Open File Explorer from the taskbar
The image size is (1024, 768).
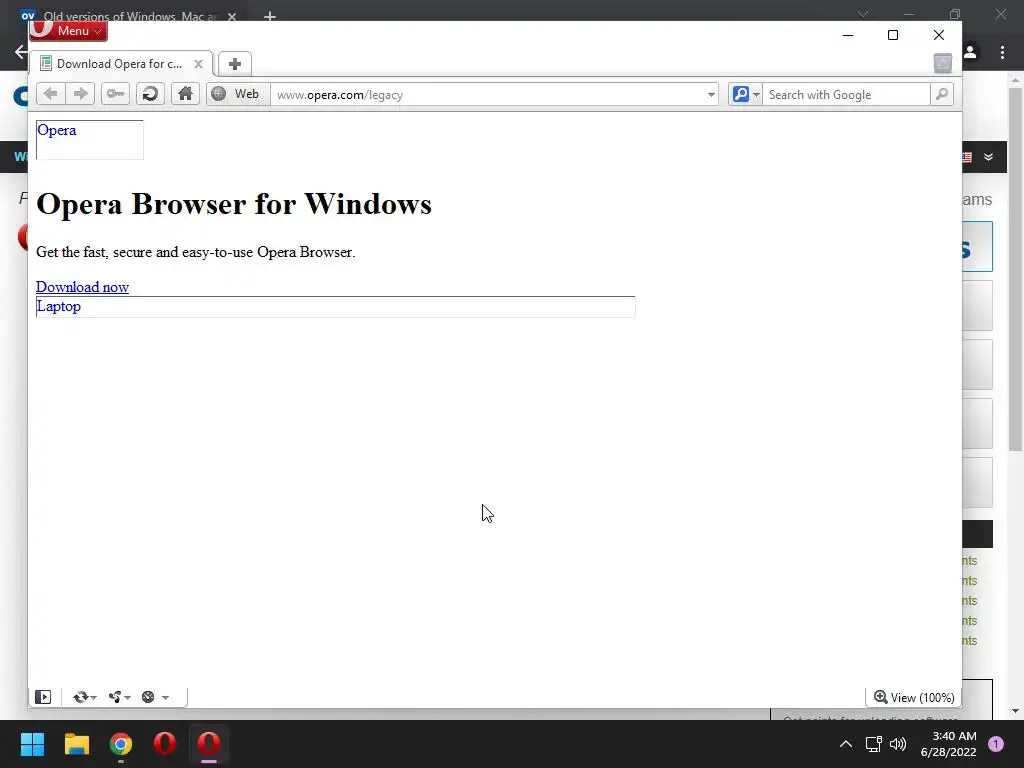tap(76, 744)
